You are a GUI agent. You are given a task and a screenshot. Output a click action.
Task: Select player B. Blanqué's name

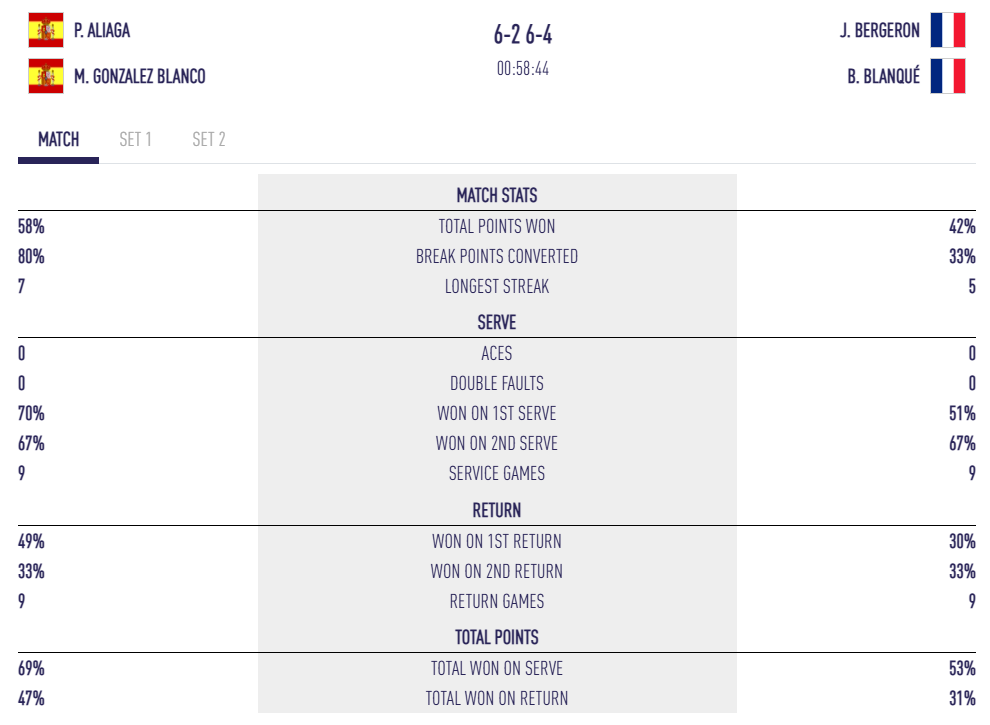tap(883, 76)
